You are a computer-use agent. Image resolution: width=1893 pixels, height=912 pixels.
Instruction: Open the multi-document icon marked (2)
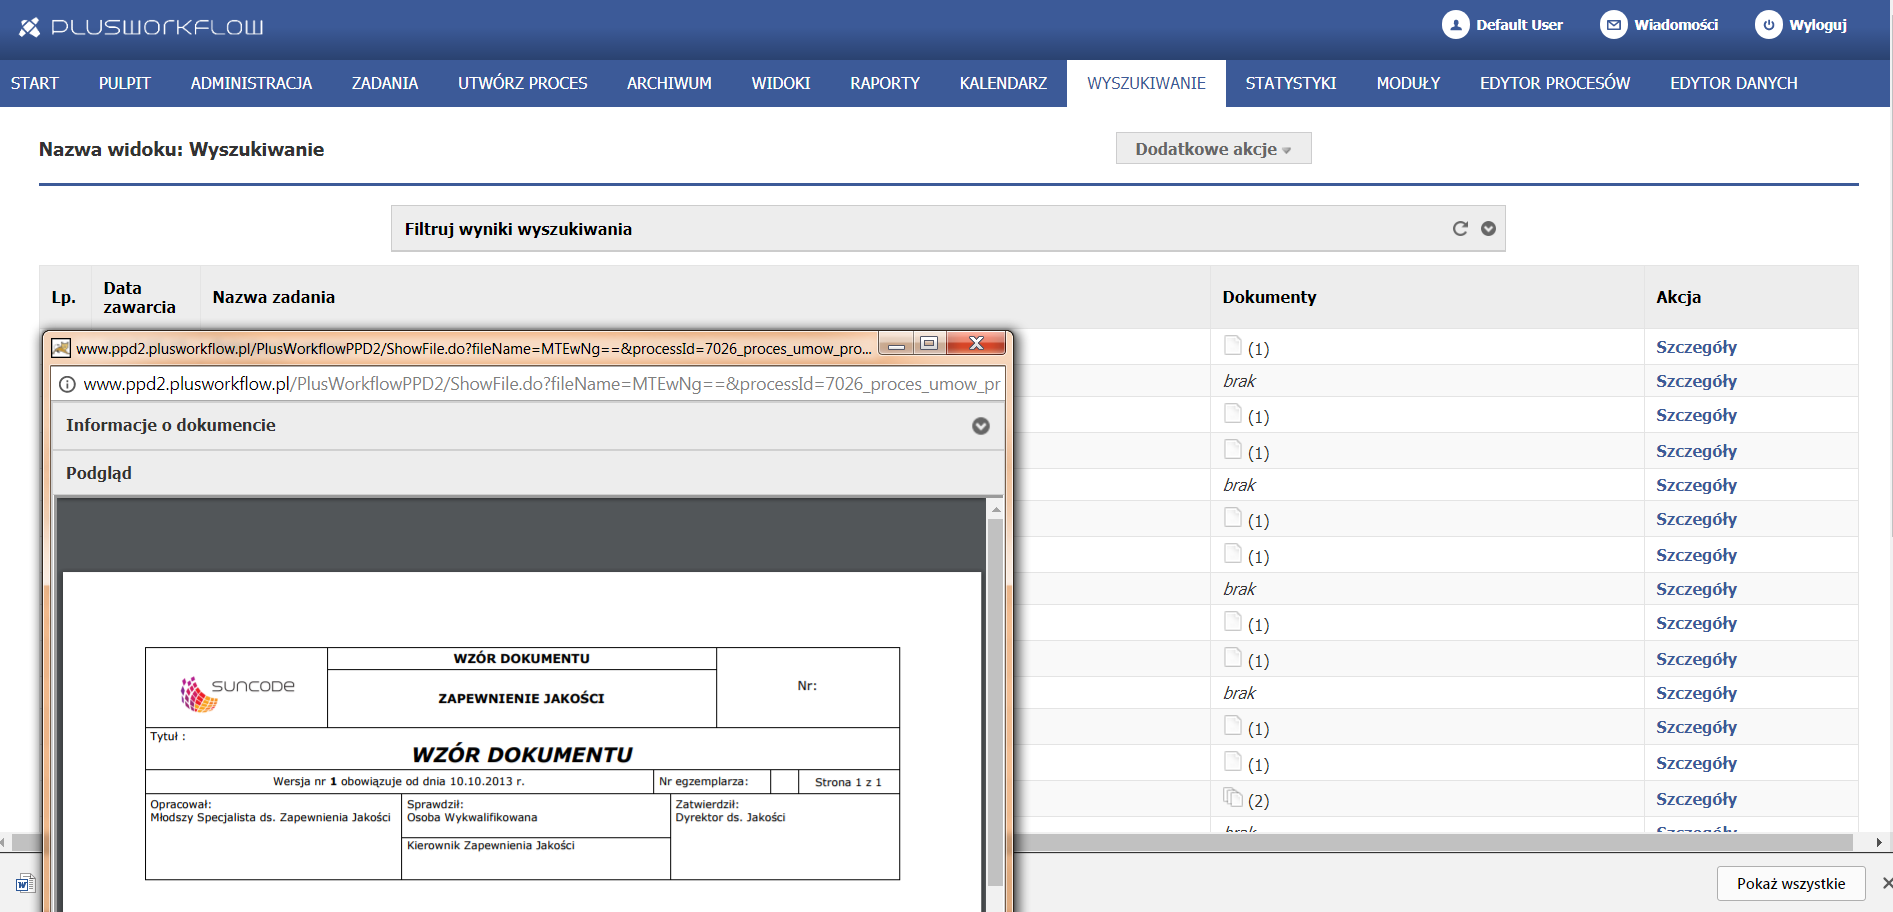1233,798
